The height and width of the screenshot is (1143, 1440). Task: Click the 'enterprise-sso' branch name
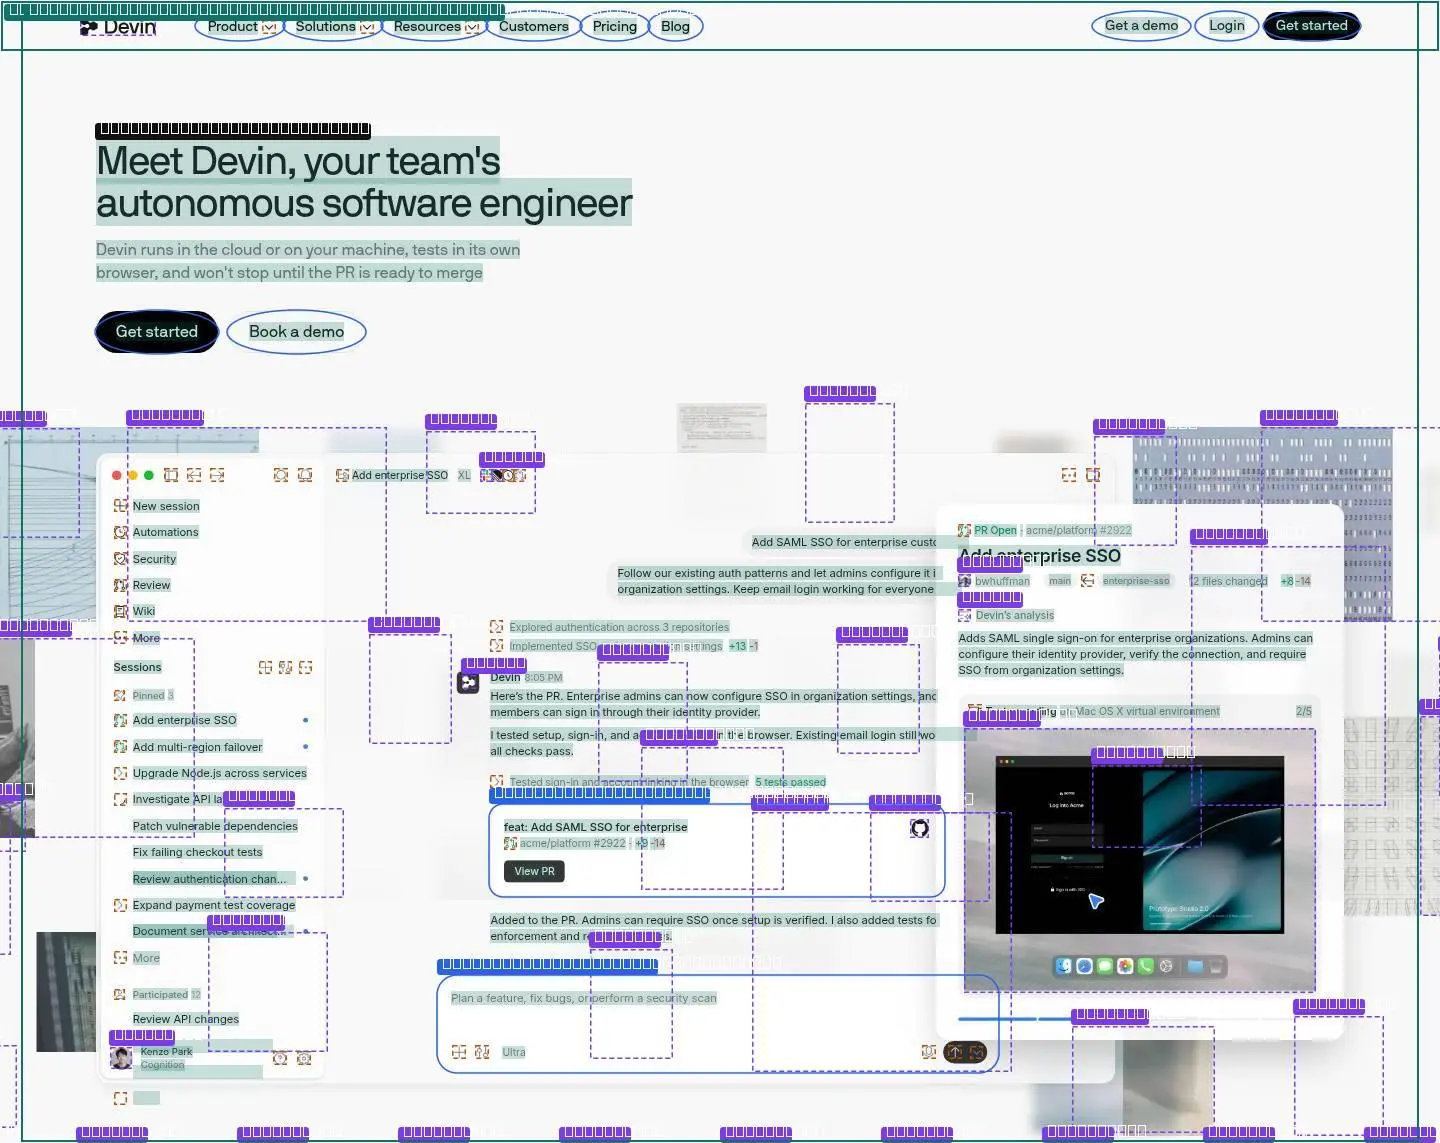[1136, 581]
